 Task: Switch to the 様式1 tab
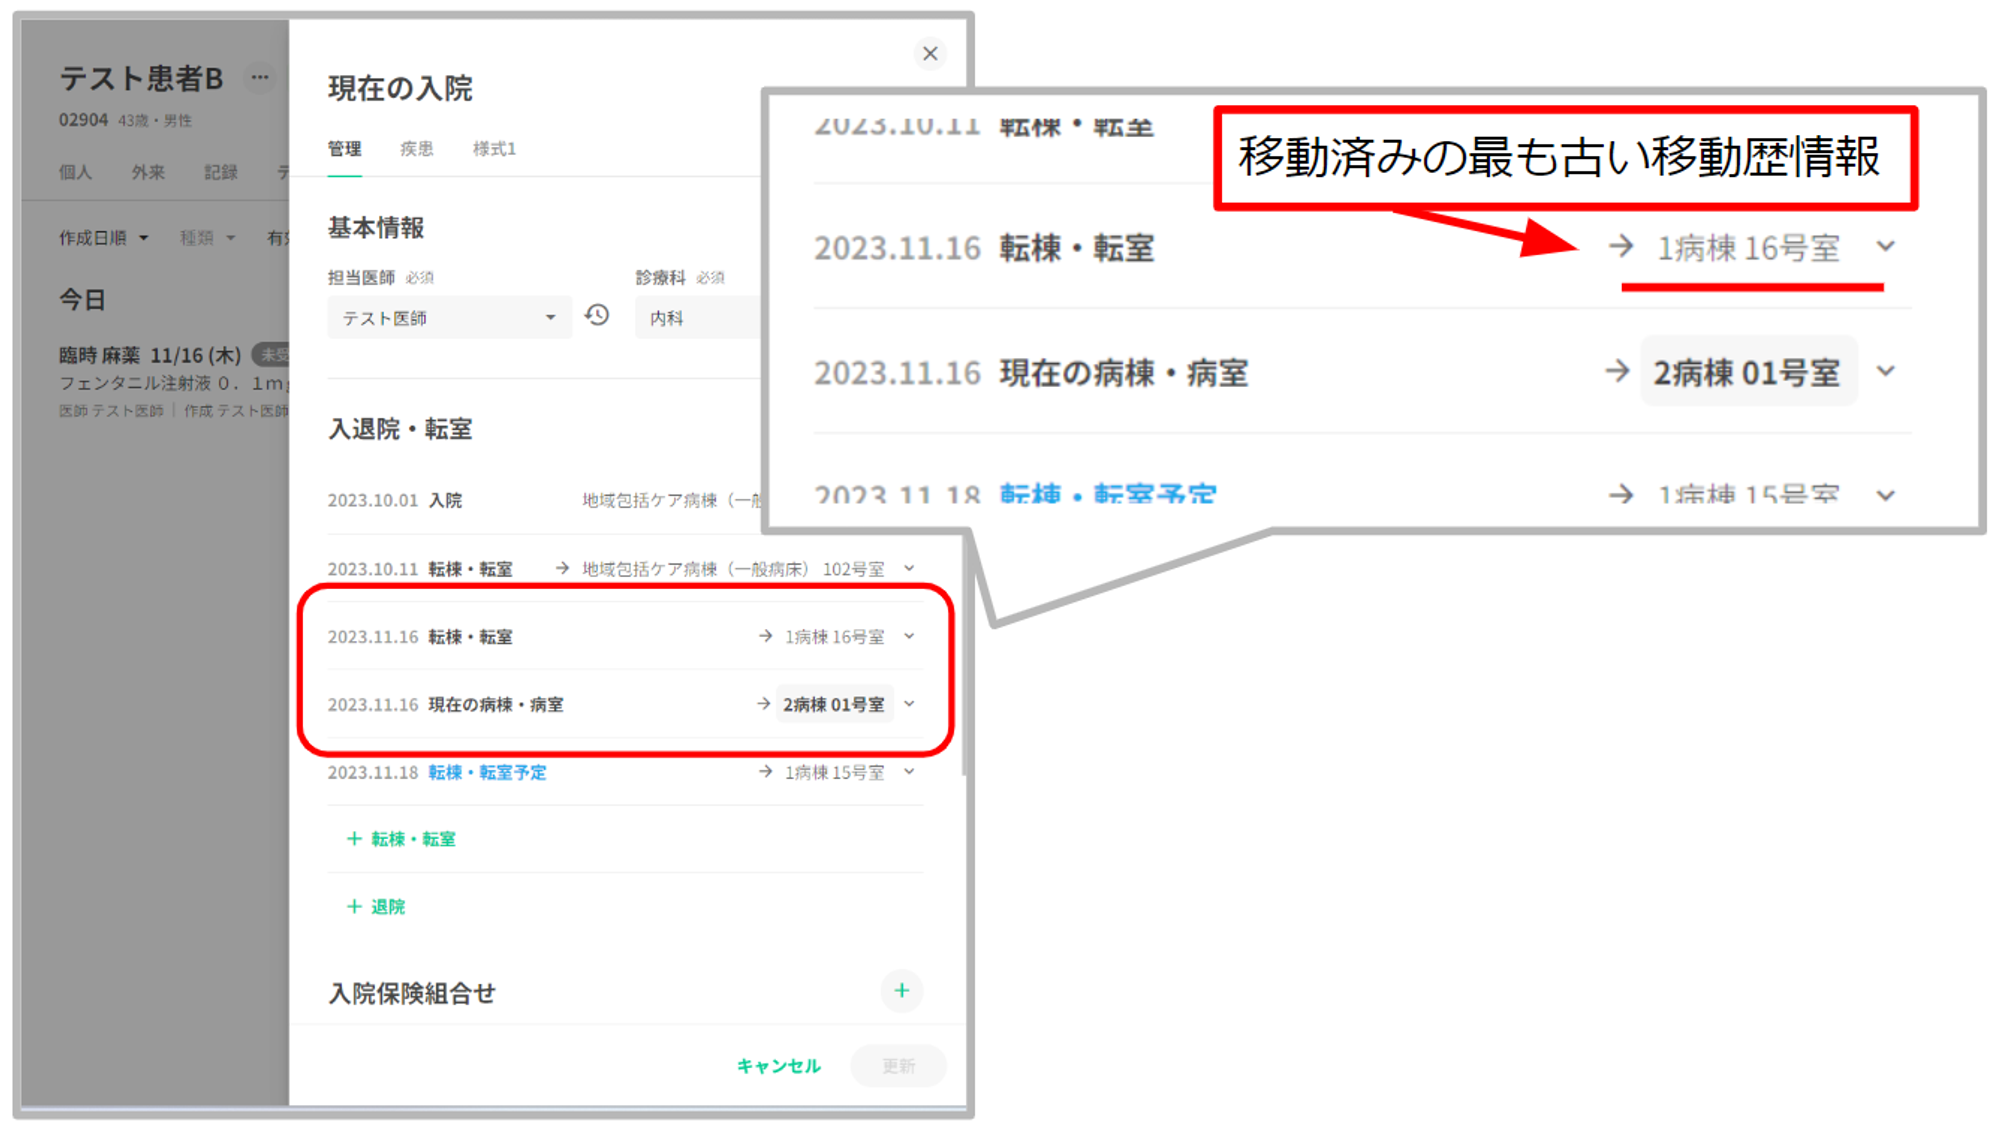(494, 149)
